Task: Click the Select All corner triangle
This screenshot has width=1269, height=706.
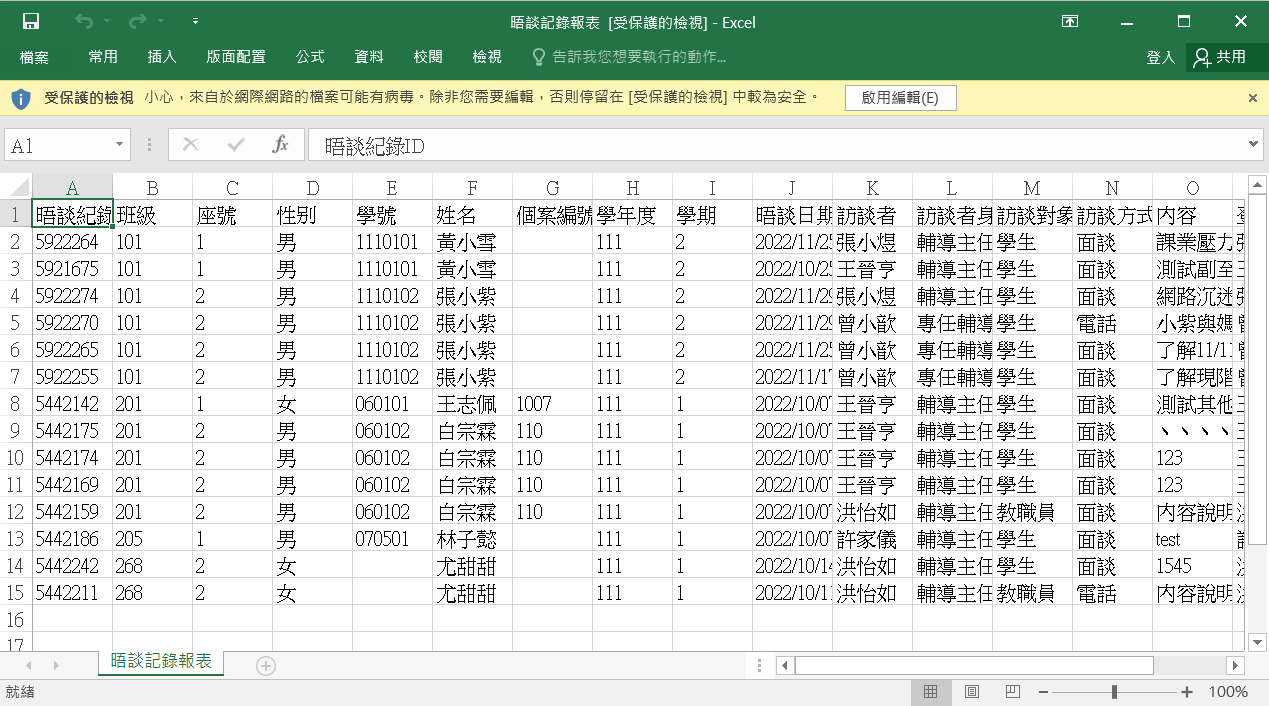Action: tap(16, 187)
